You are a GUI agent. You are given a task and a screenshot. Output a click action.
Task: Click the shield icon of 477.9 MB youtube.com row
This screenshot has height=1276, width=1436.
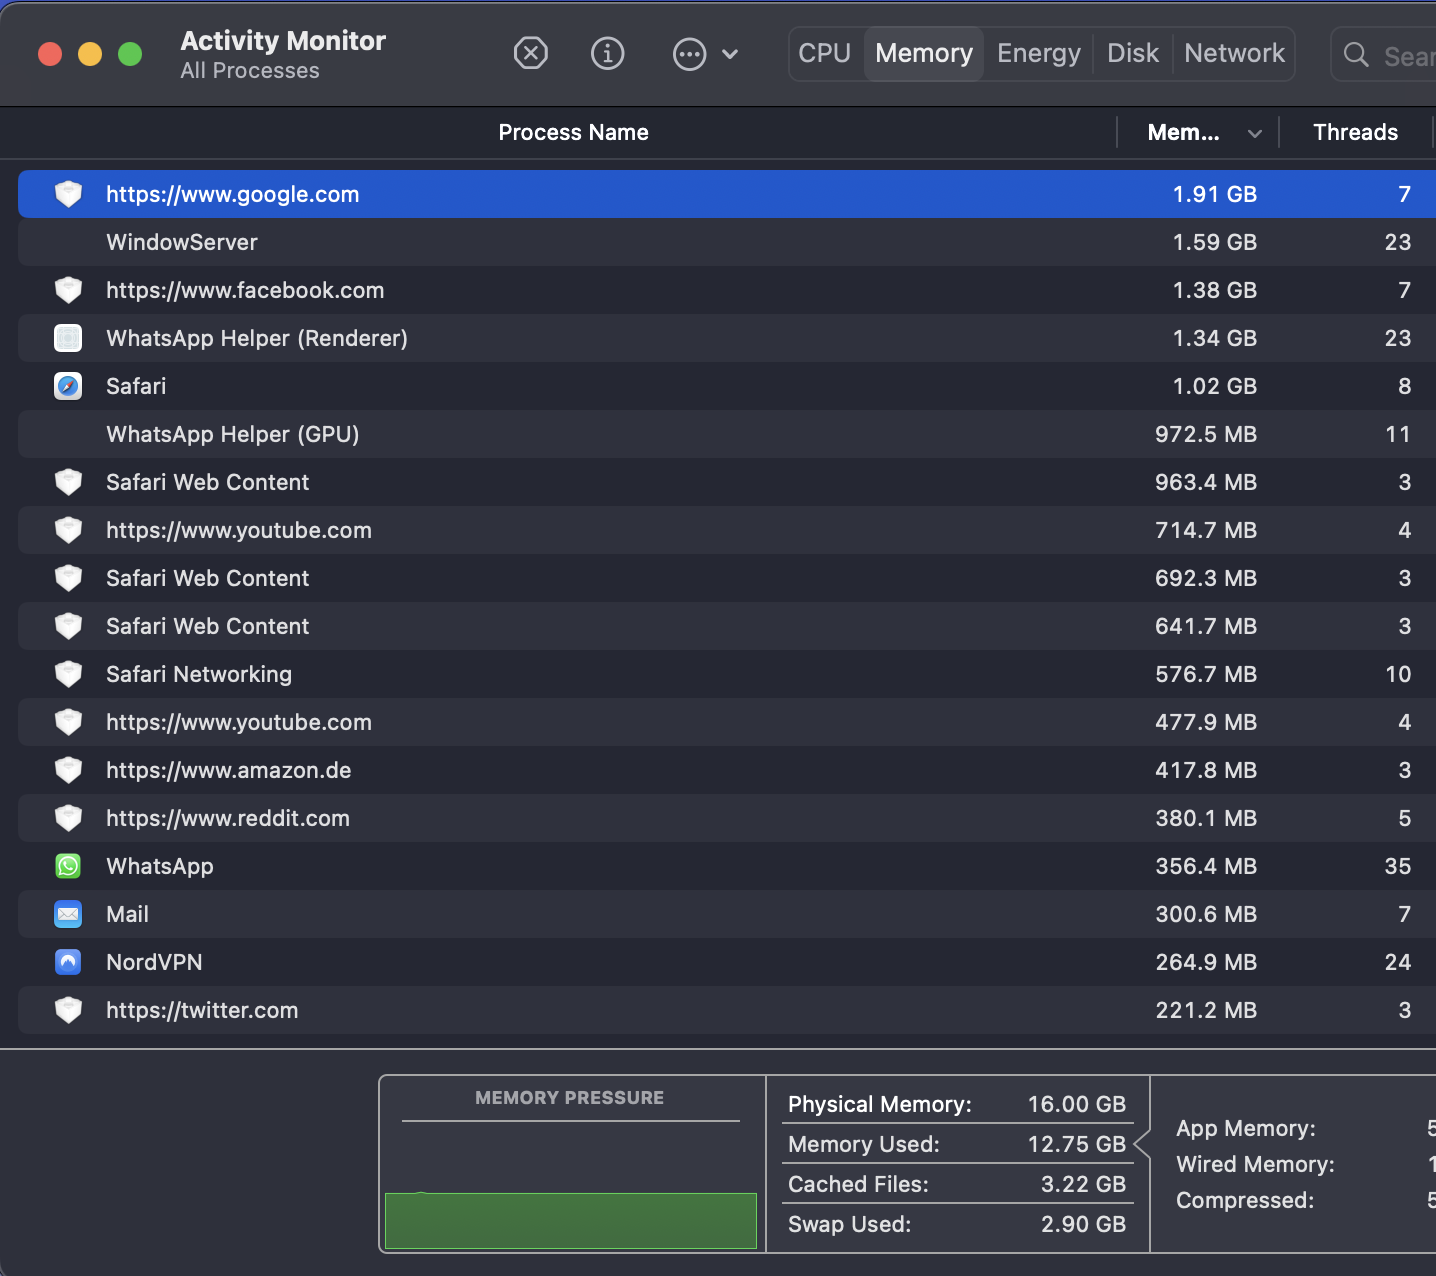tap(68, 722)
